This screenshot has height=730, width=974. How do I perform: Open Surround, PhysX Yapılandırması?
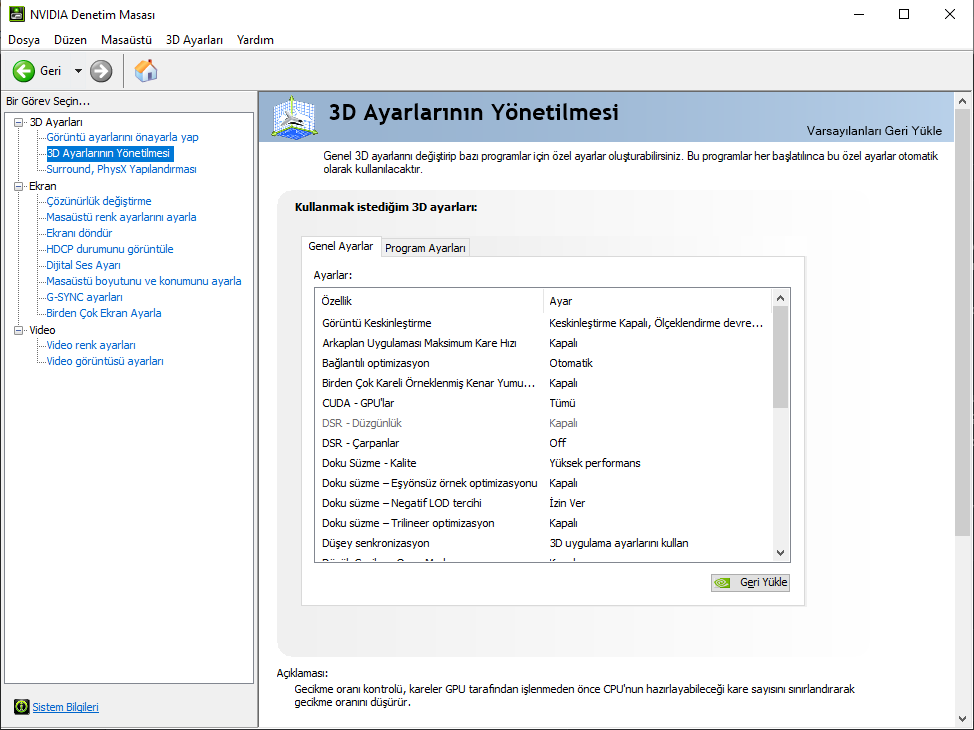121,169
